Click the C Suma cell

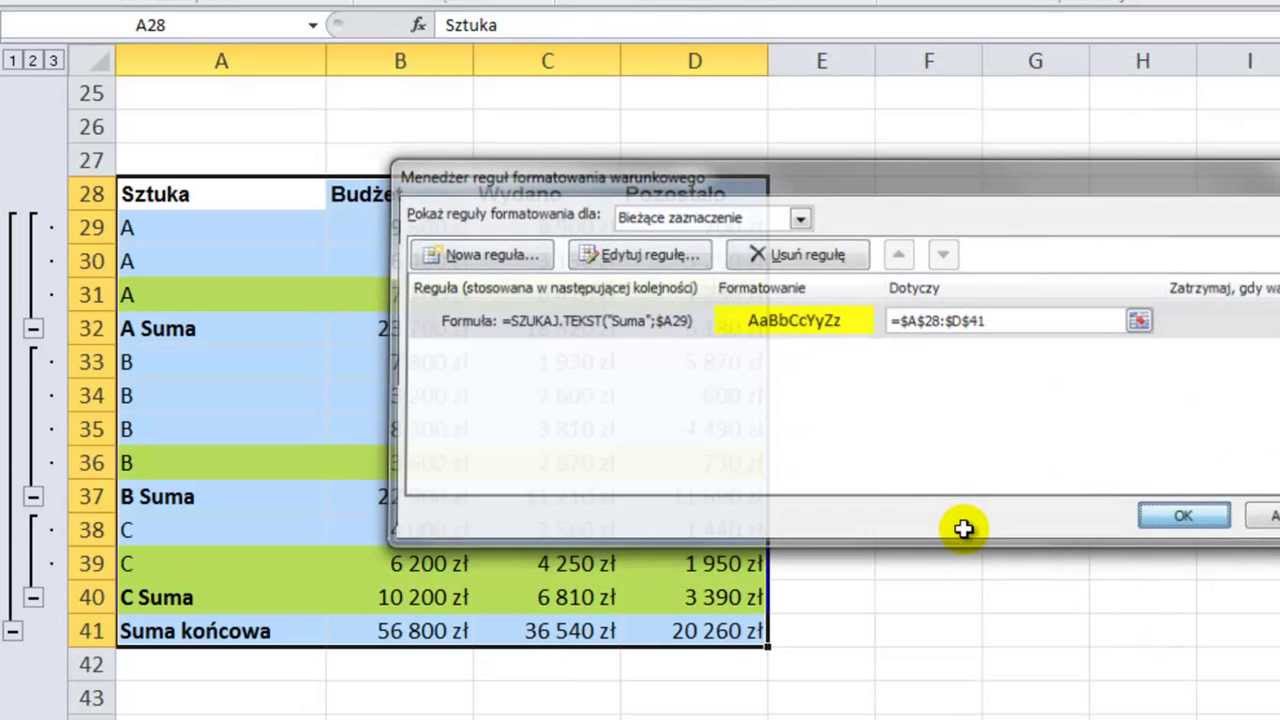221,598
